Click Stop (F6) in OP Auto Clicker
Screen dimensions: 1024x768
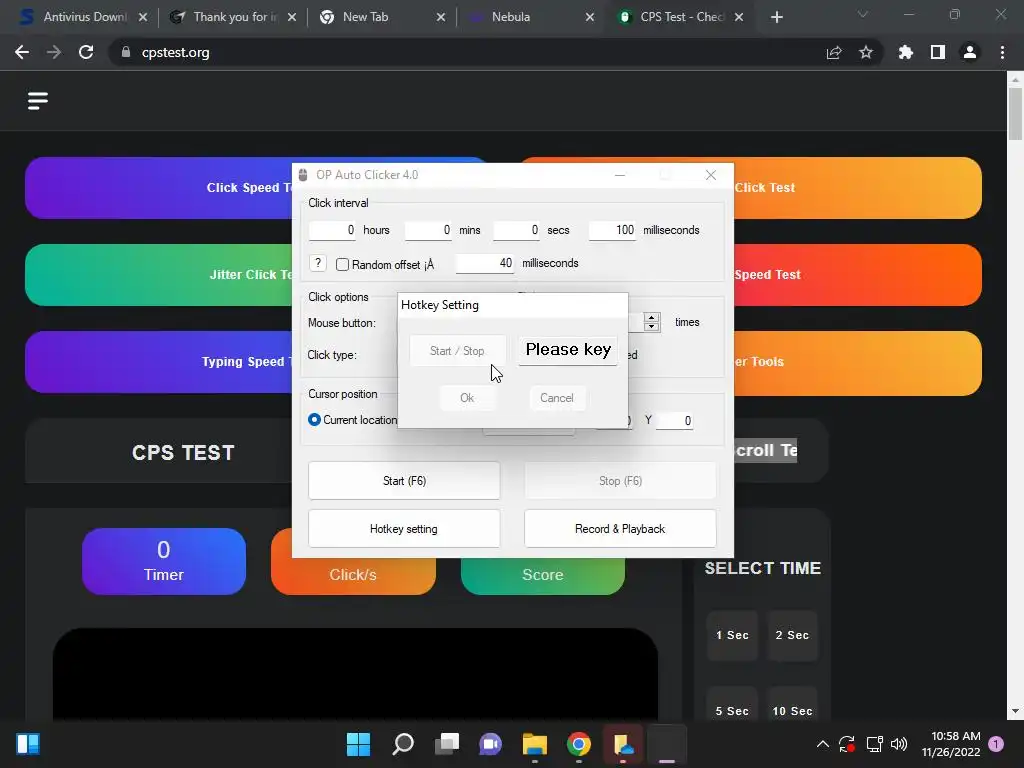click(620, 481)
